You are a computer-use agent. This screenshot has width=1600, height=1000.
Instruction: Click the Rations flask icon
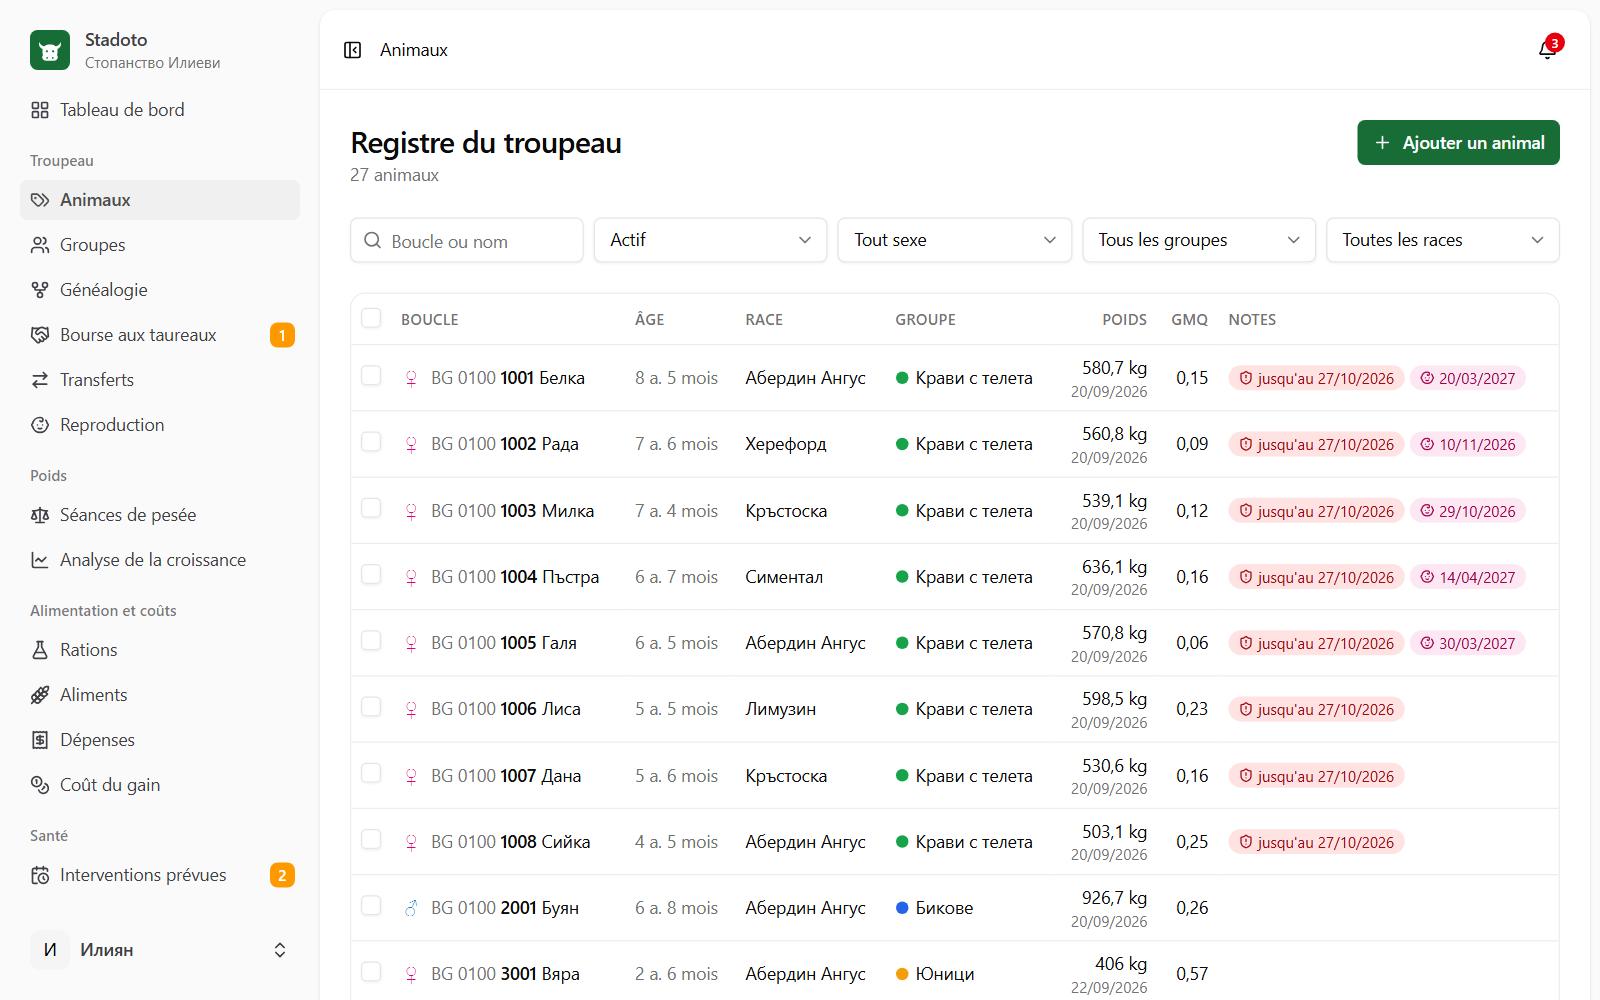tap(40, 650)
